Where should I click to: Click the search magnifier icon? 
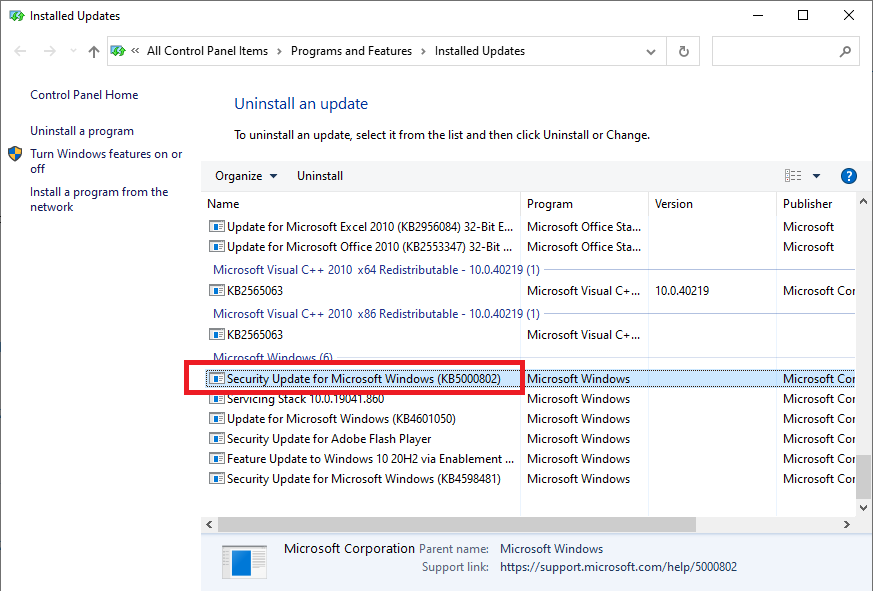(845, 51)
